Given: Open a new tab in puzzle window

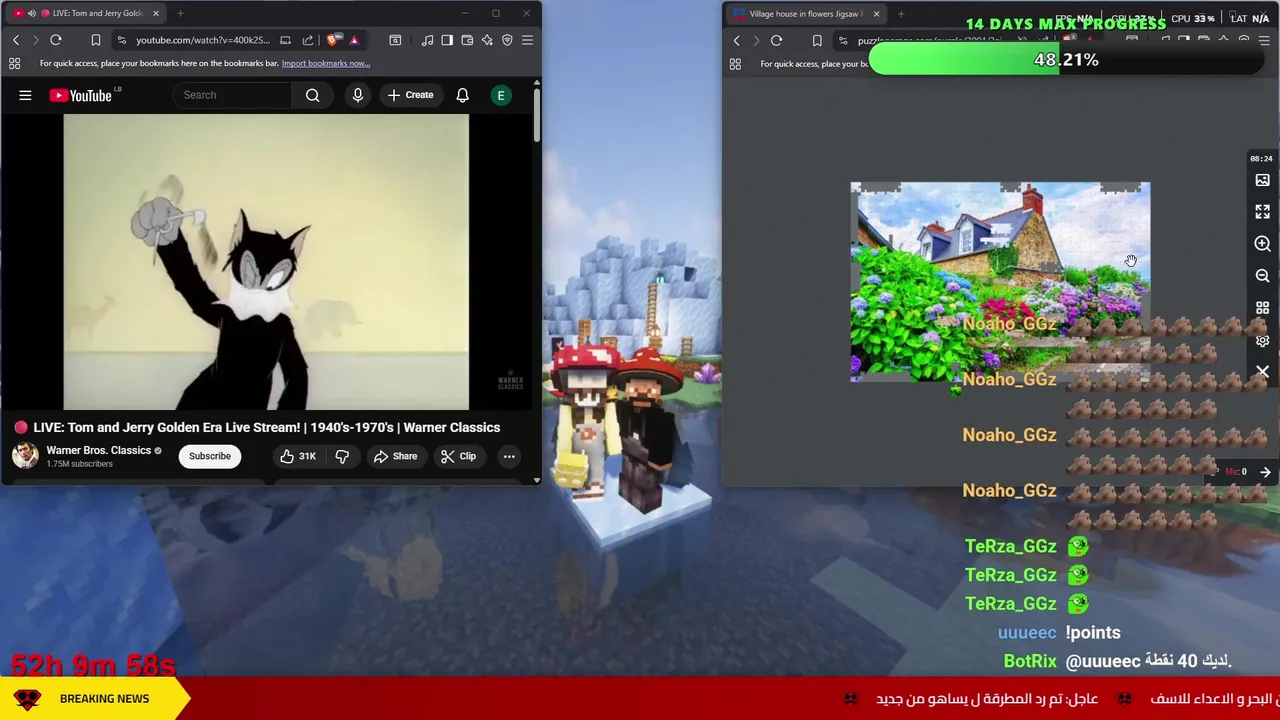Looking at the screenshot, I should 901,14.
